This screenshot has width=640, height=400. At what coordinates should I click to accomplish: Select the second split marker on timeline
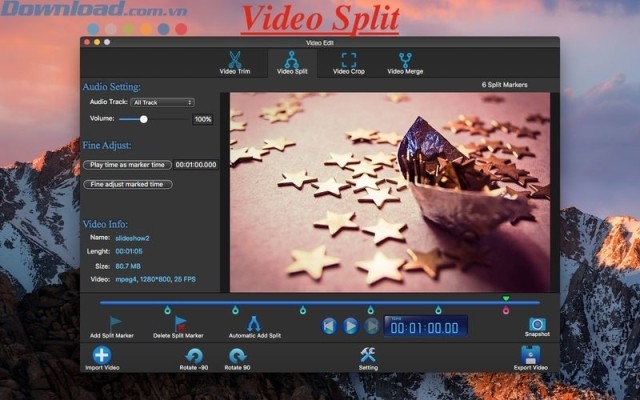coord(235,311)
